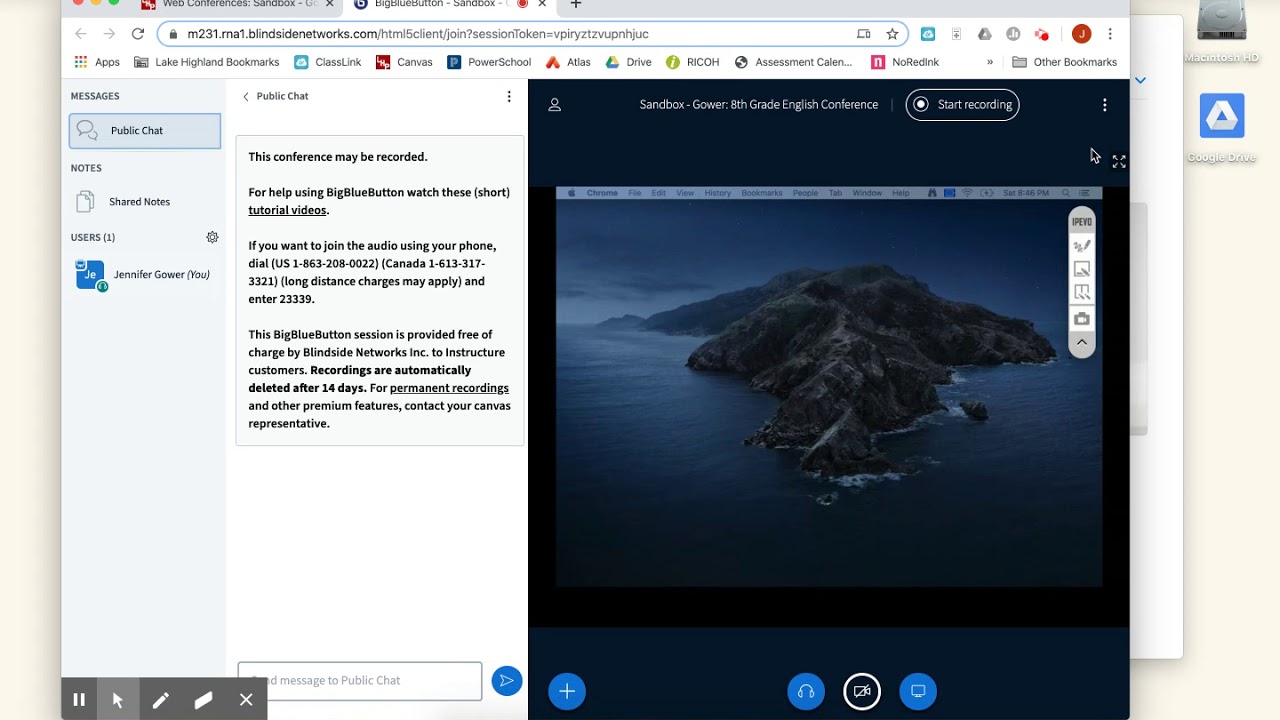This screenshot has height=720, width=1280.
Task: Click the headset audio button
Action: [x=806, y=691]
